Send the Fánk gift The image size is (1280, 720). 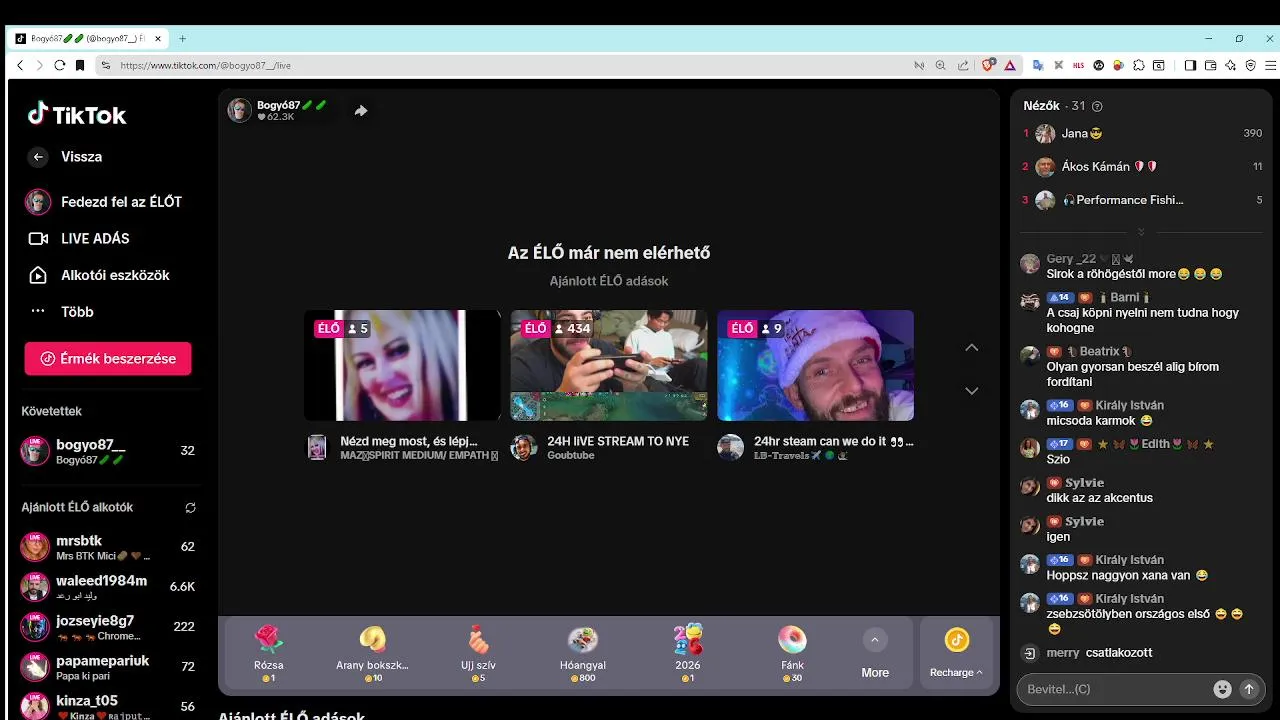(792, 653)
